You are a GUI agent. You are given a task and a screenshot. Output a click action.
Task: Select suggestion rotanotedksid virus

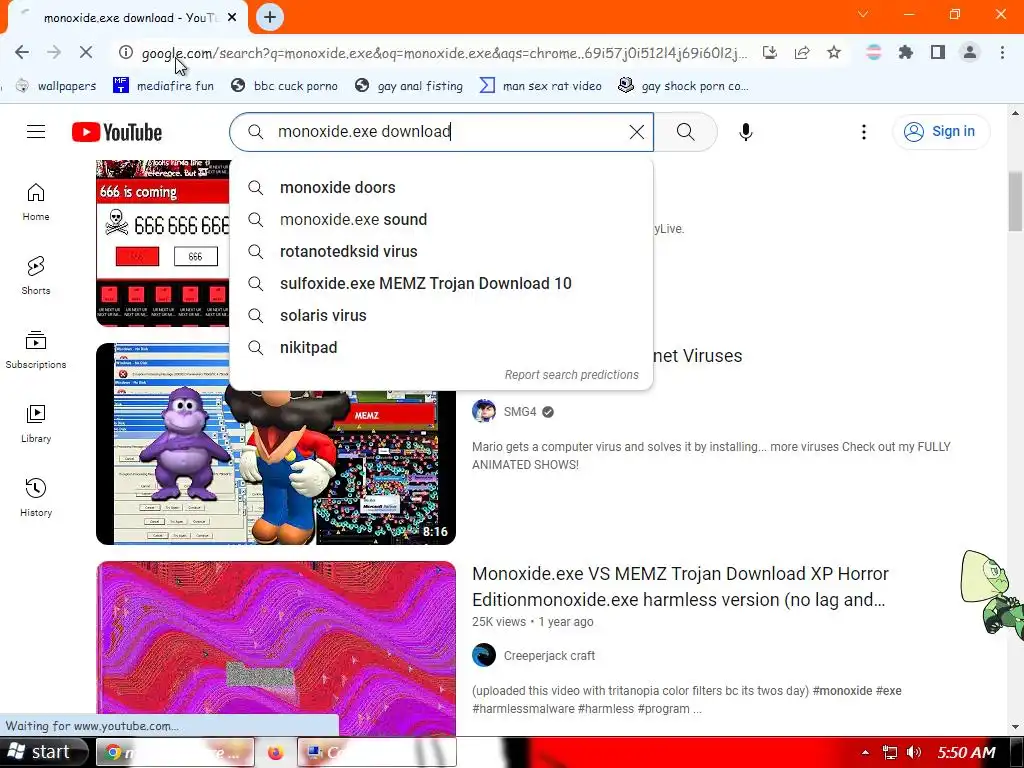[x=441, y=251]
